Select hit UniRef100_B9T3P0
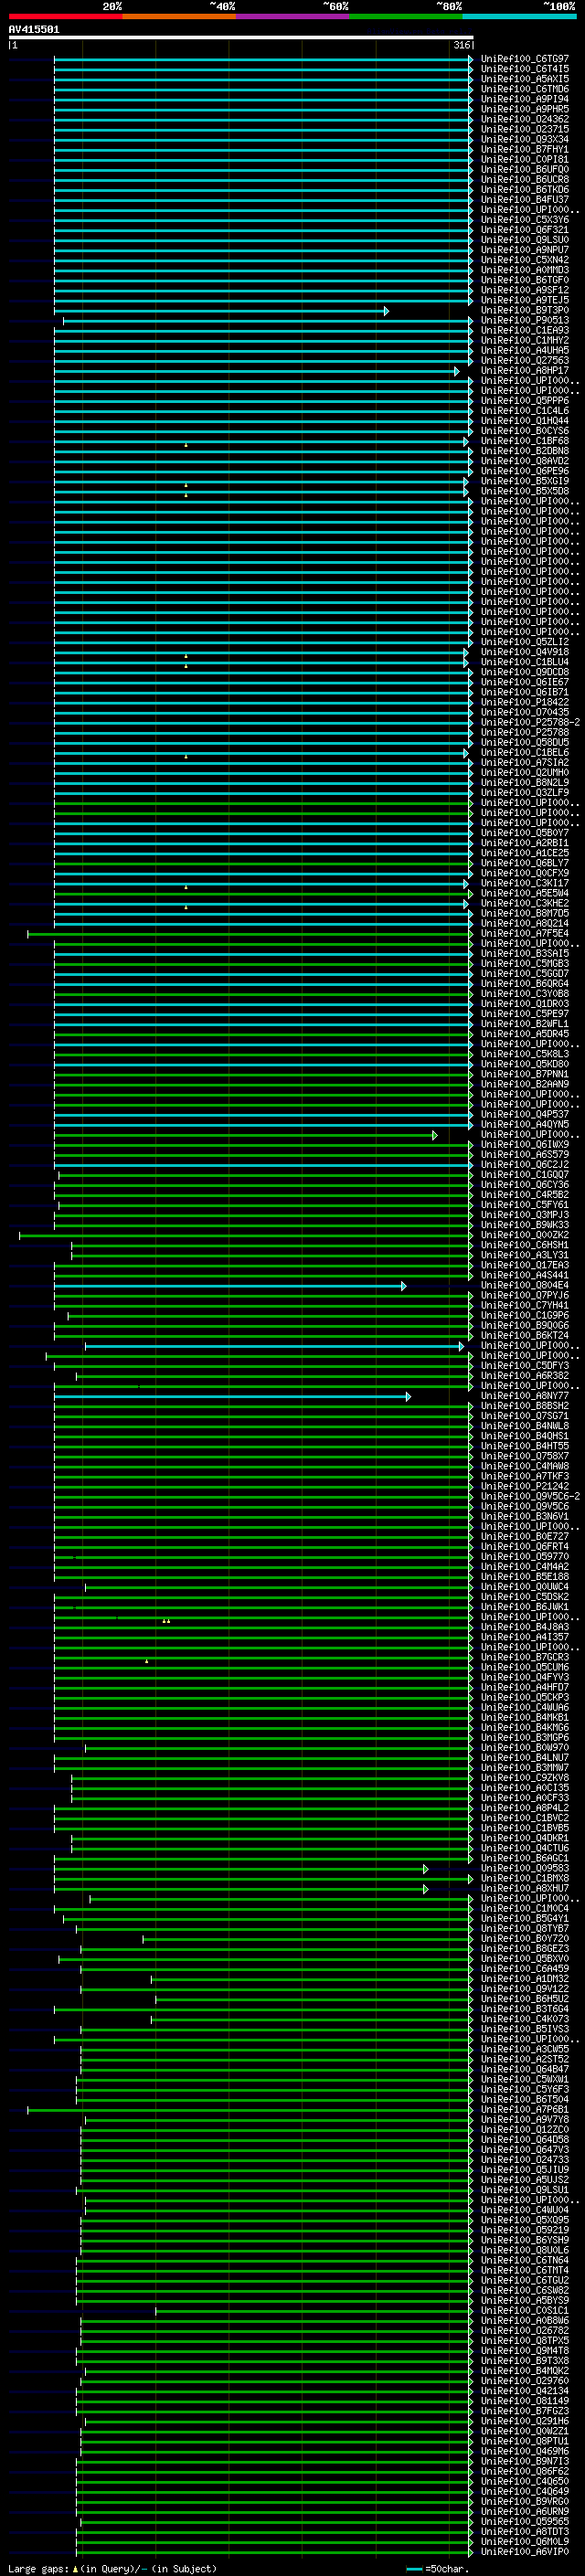 (524, 310)
